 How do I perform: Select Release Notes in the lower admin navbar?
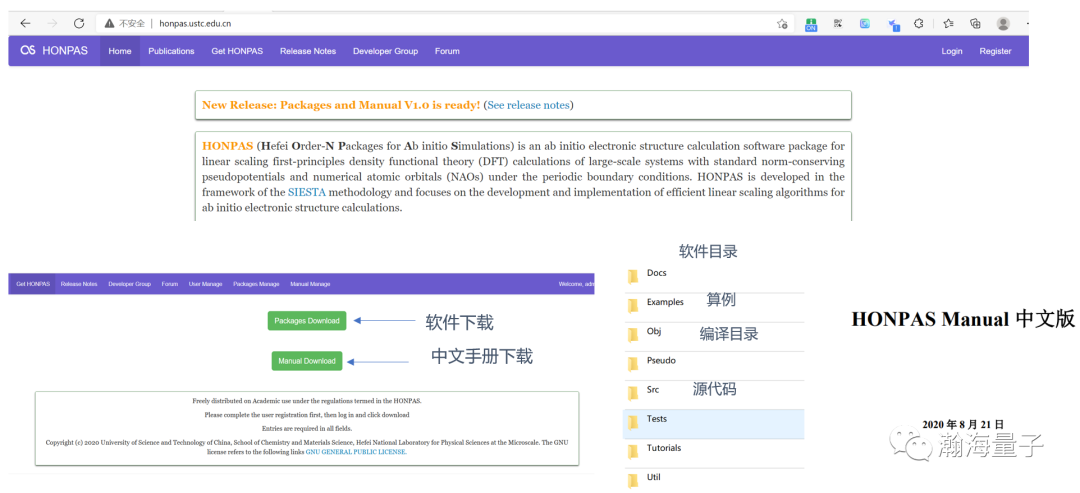click(x=79, y=284)
